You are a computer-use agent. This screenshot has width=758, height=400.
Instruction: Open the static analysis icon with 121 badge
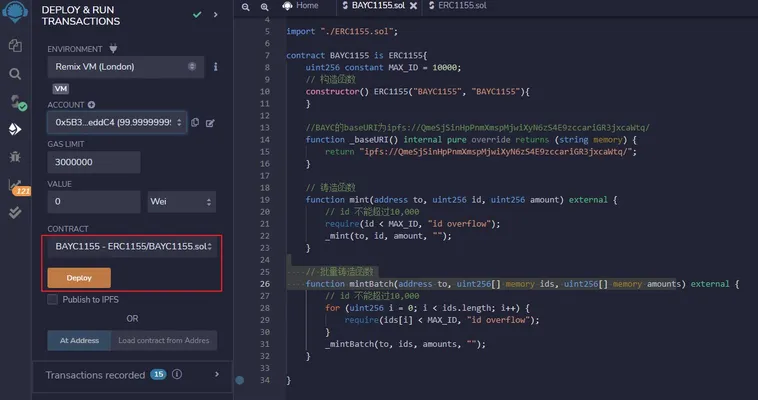[x=18, y=188]
